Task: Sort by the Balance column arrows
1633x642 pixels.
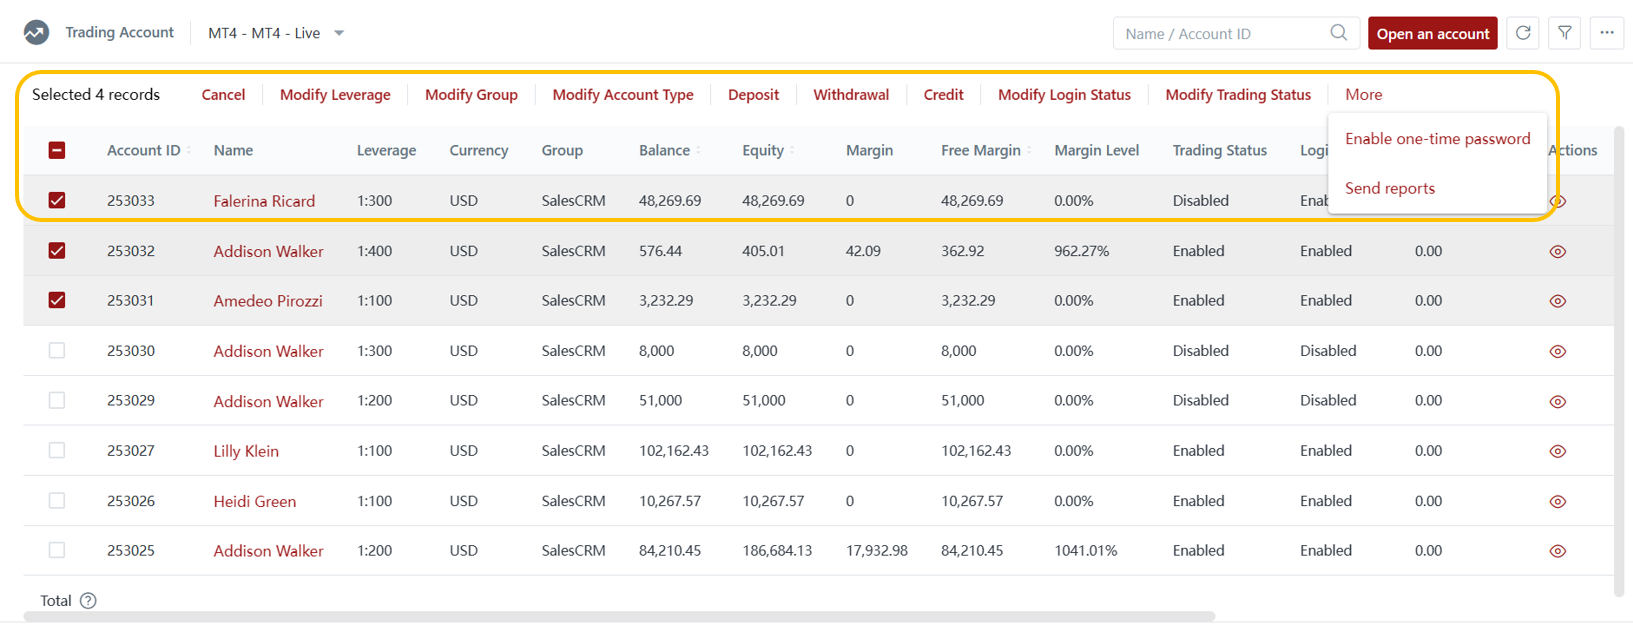Action: 698,151
